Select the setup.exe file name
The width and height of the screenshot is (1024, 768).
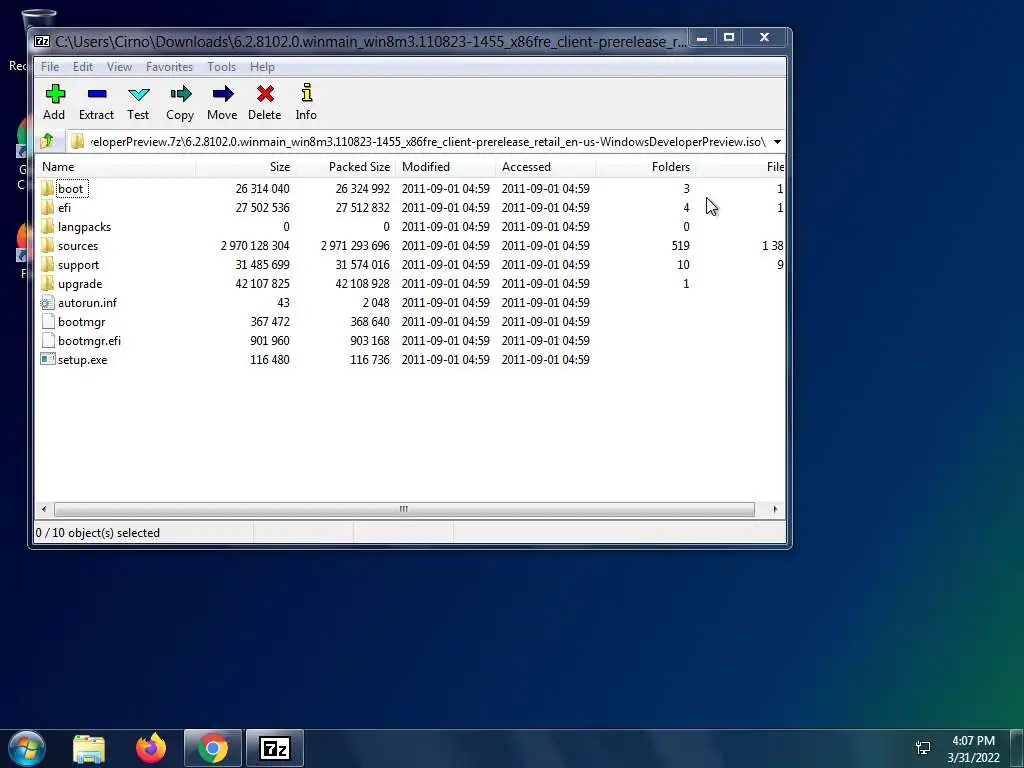[x=82, y=360]
